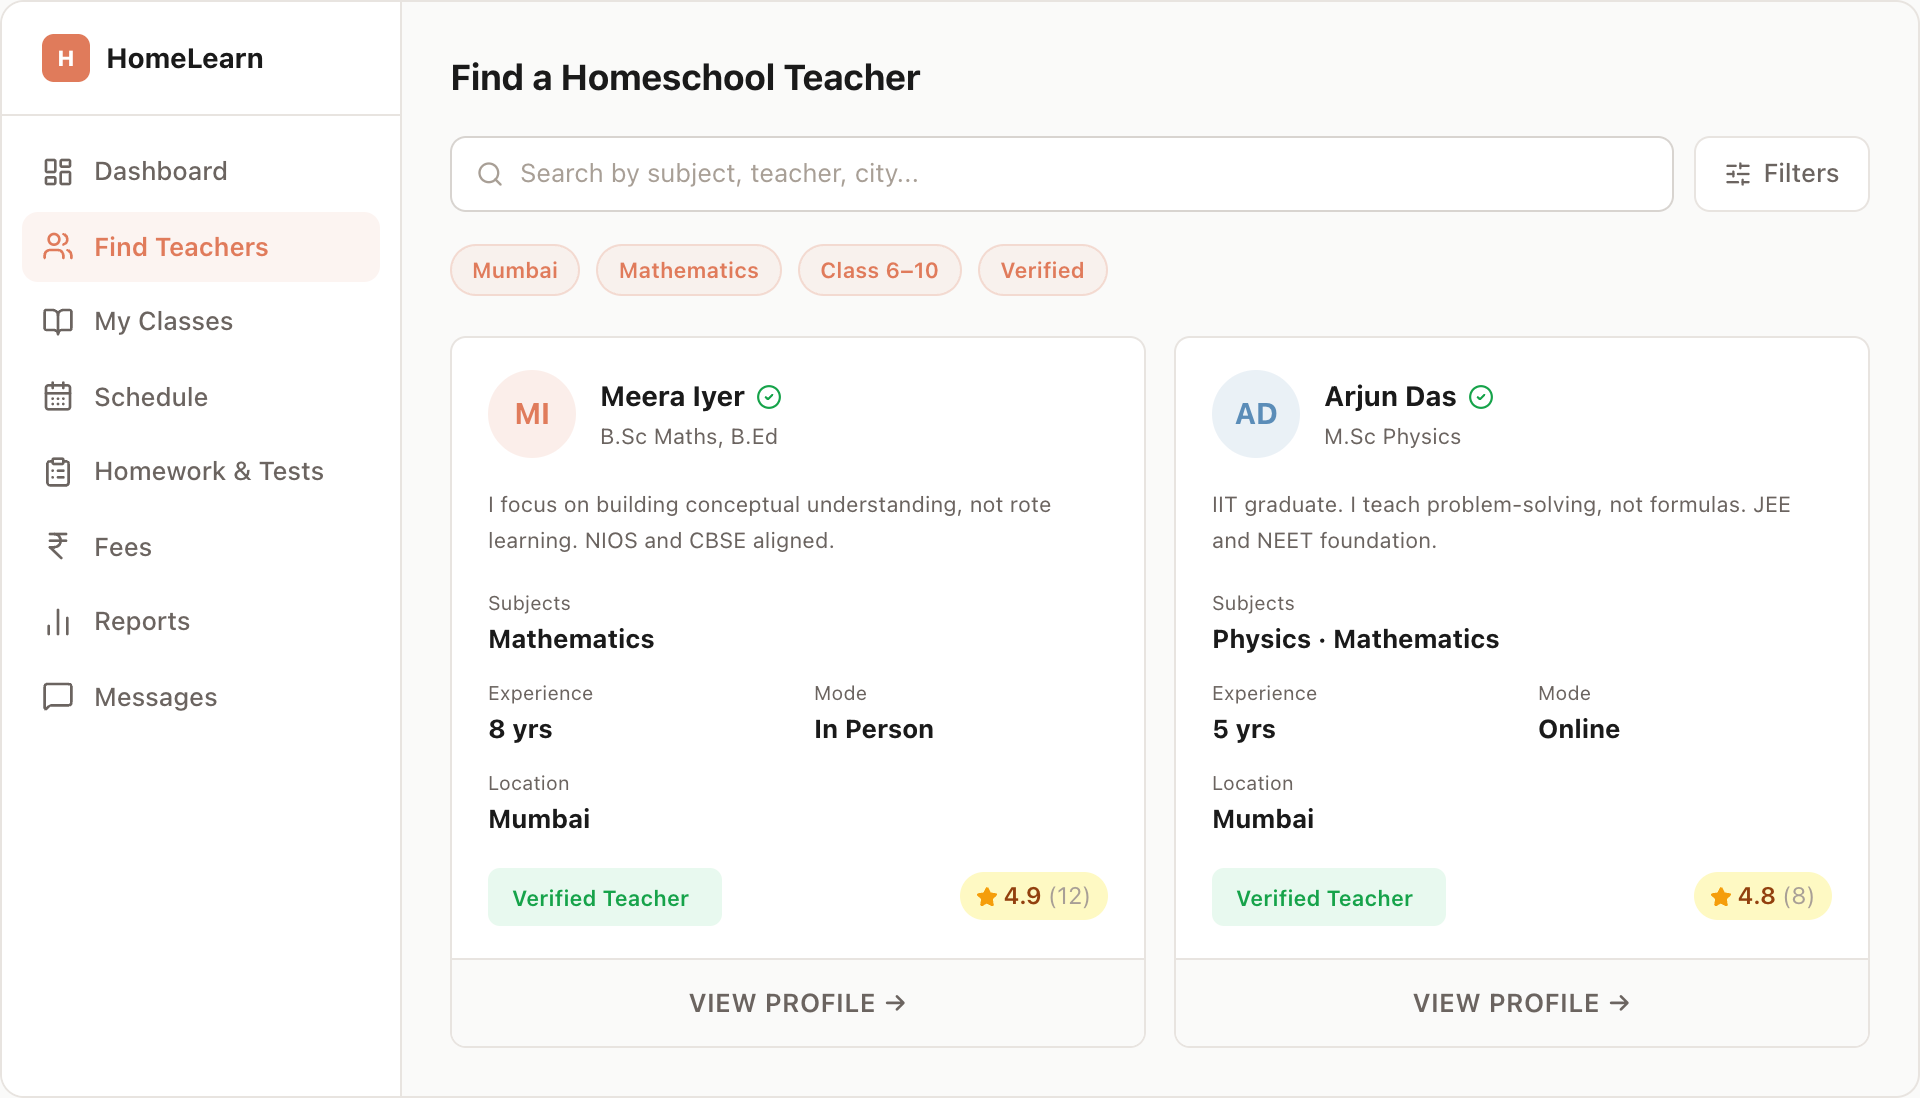Open Arjun Das's profile

click(1521, 1003)
